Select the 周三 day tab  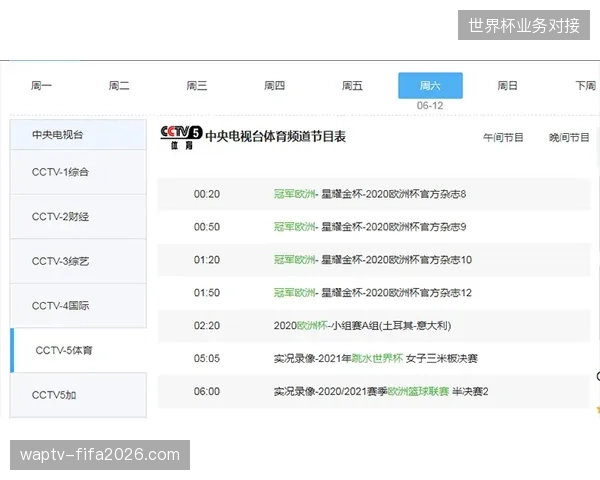point(197,85)
